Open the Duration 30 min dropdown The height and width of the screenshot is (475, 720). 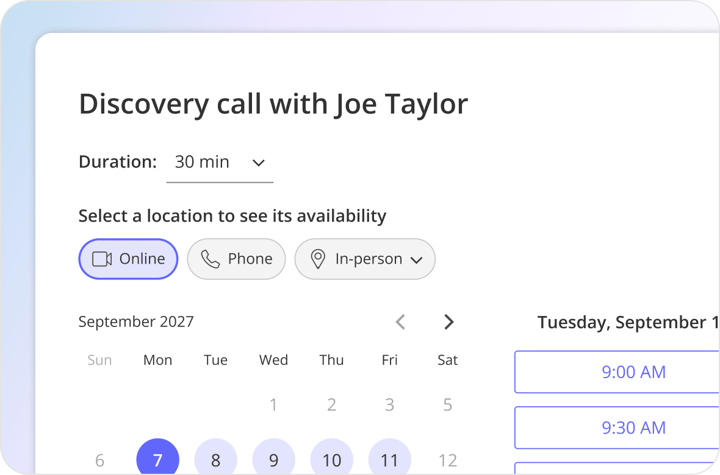pyautogui.click(x=219, y=163)
